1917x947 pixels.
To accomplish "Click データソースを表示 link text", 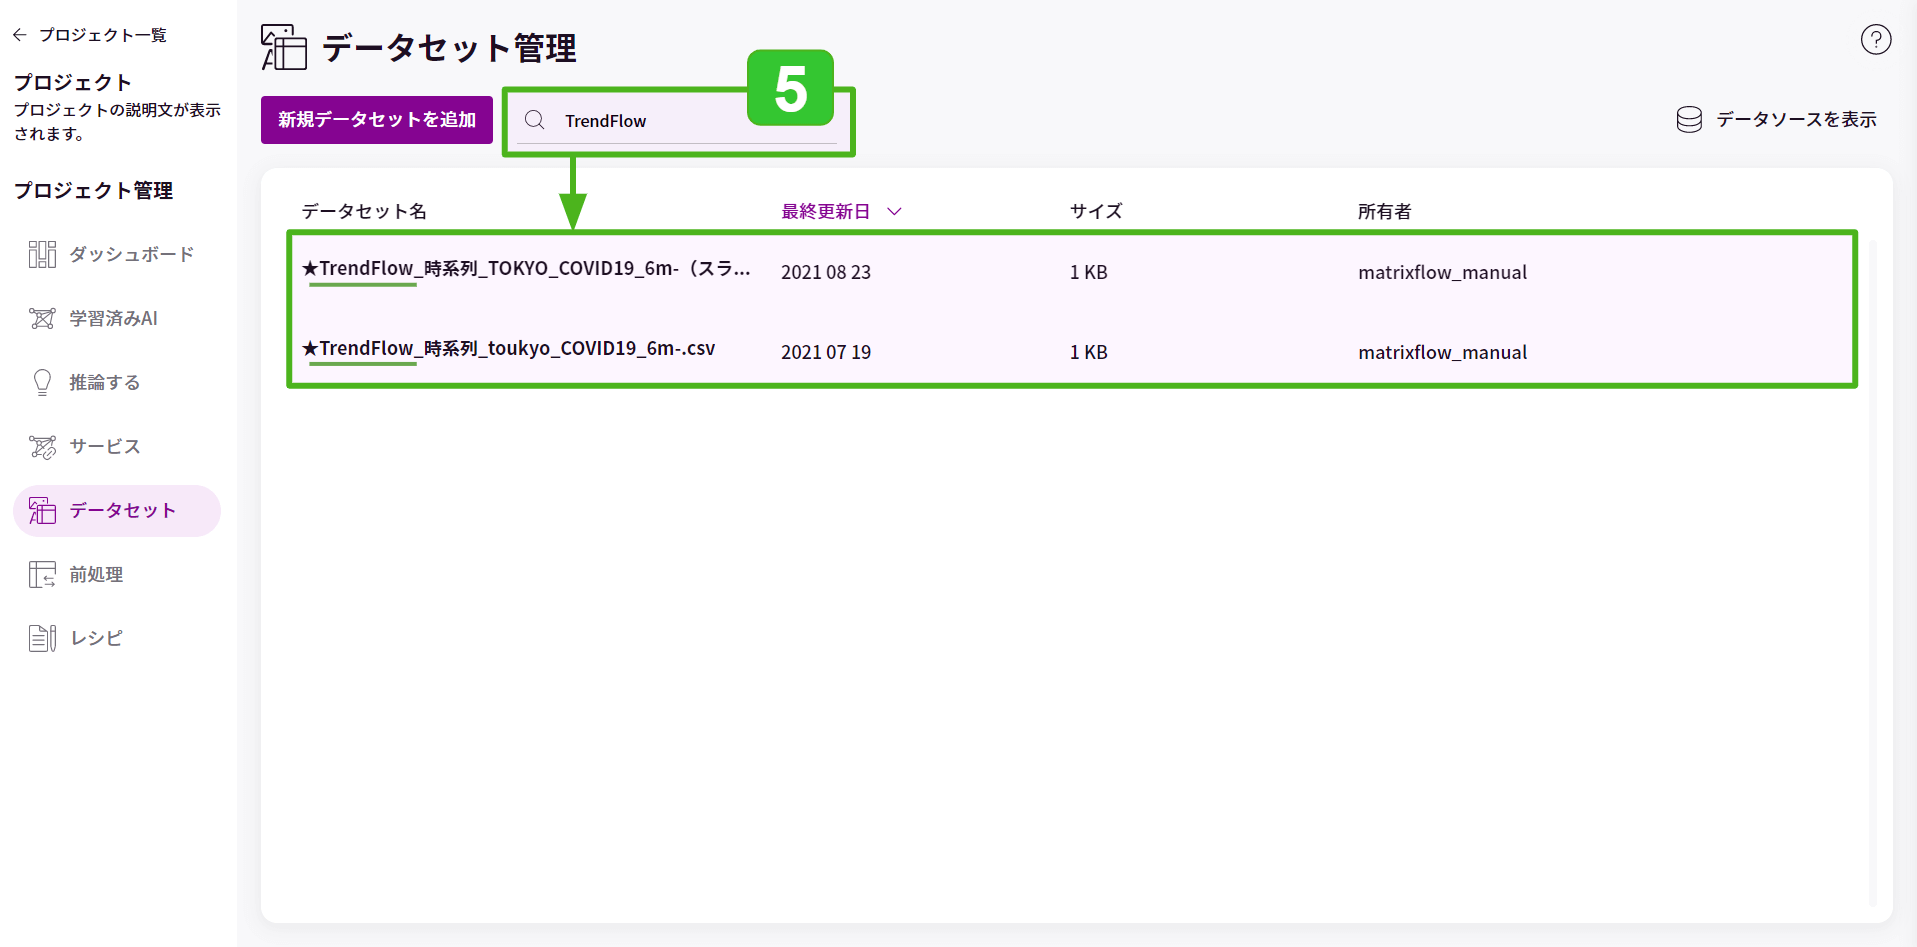I will 1796,120.
